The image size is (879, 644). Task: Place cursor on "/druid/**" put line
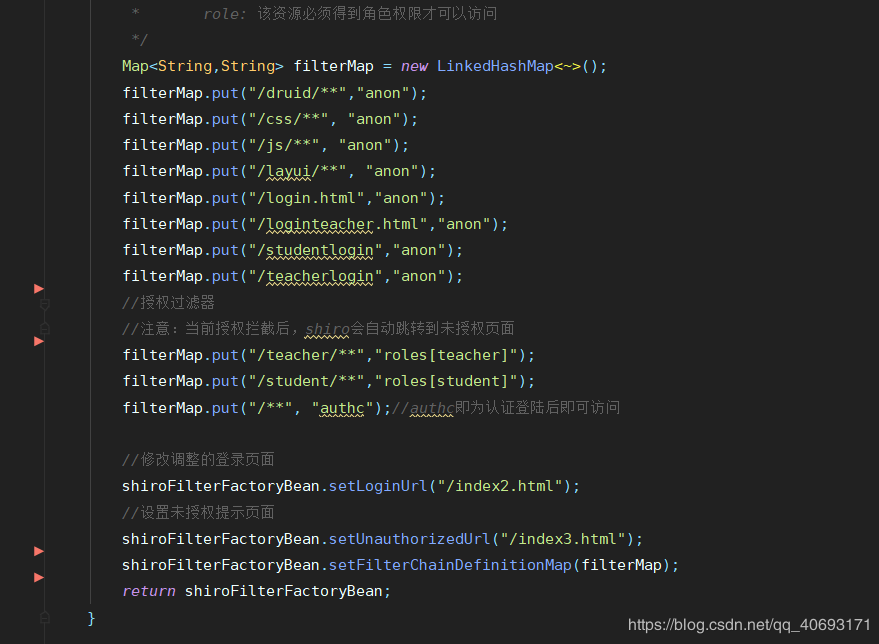pos(274,93)
